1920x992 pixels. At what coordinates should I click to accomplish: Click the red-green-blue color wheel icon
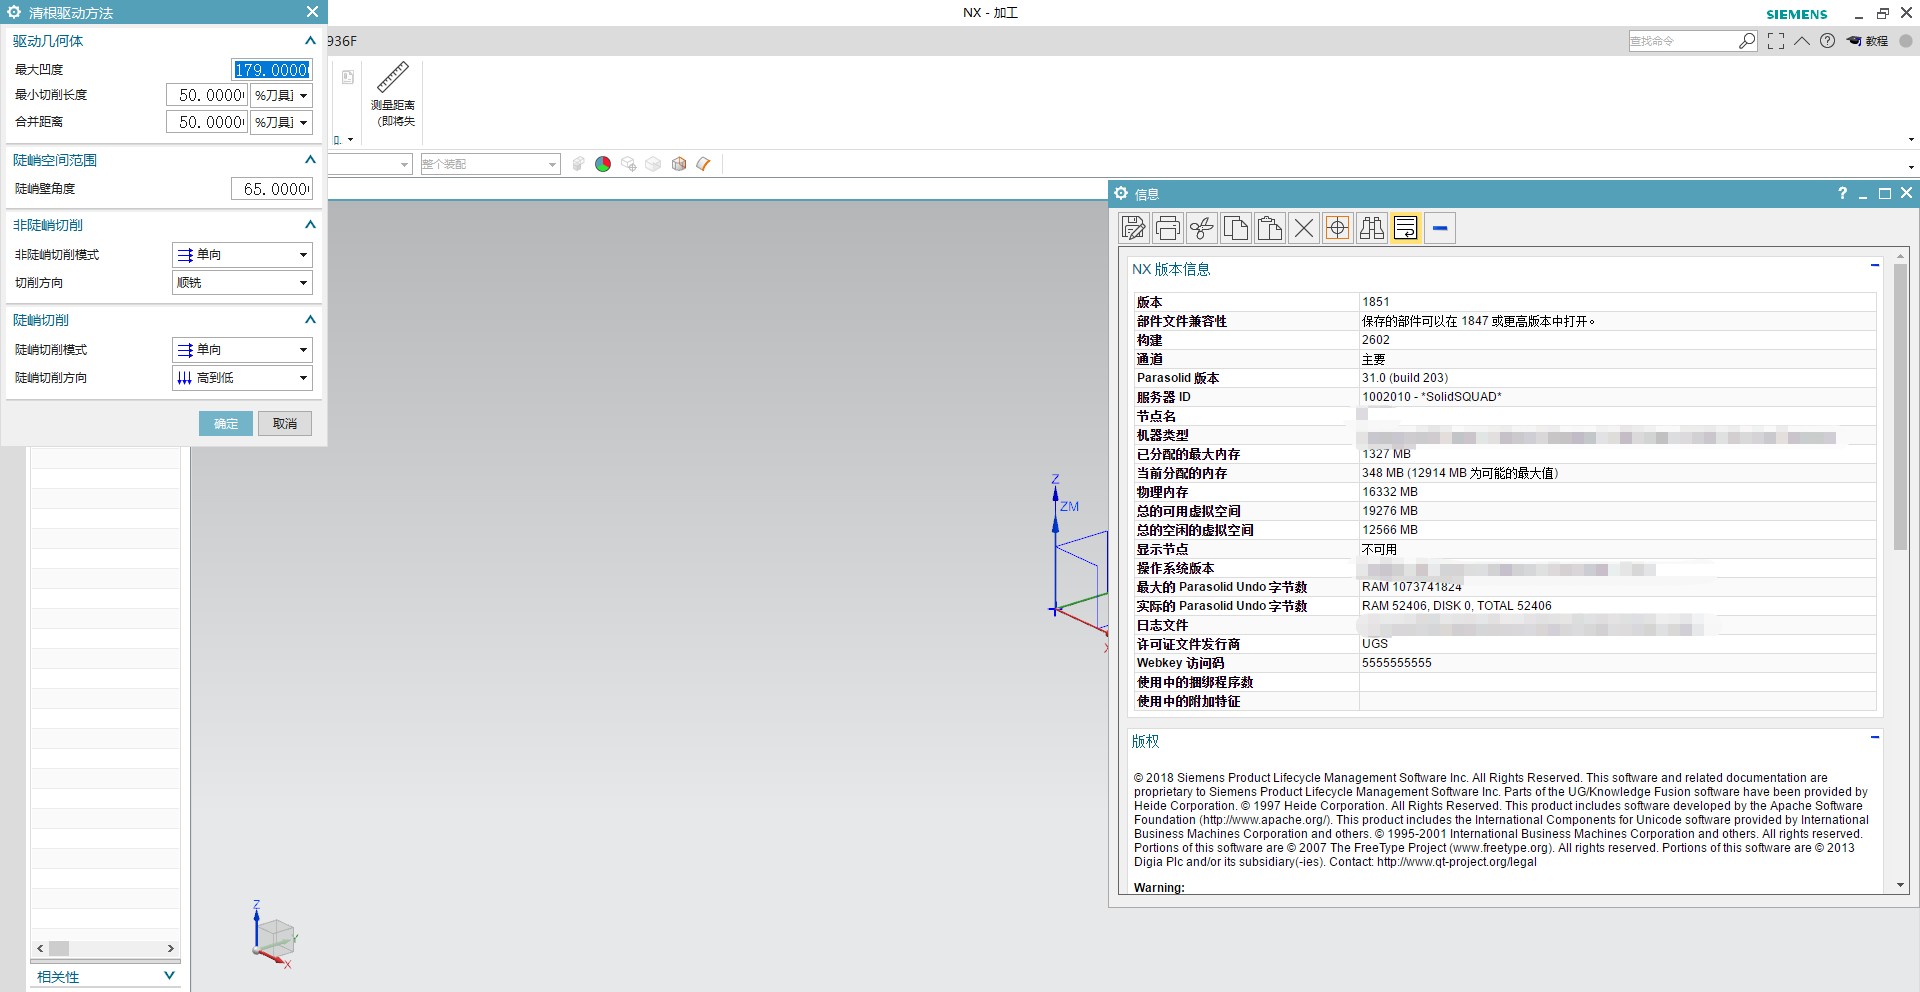click(x=603, y=164)
